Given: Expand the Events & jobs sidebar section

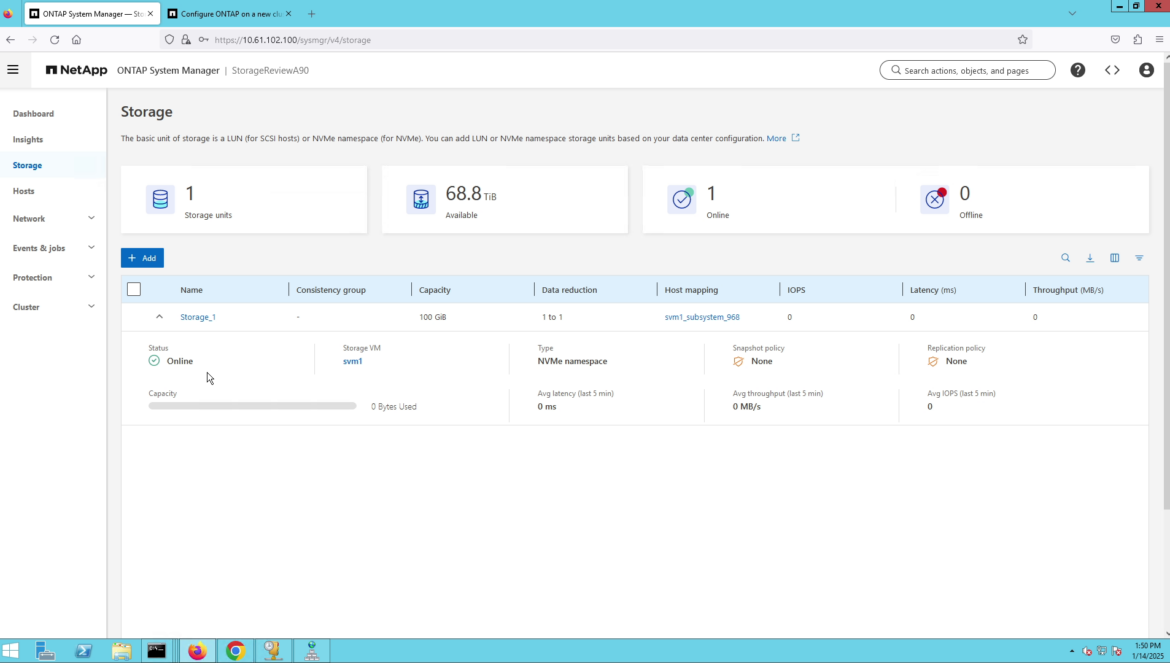Looking at the screenshot, I should 91,248.
